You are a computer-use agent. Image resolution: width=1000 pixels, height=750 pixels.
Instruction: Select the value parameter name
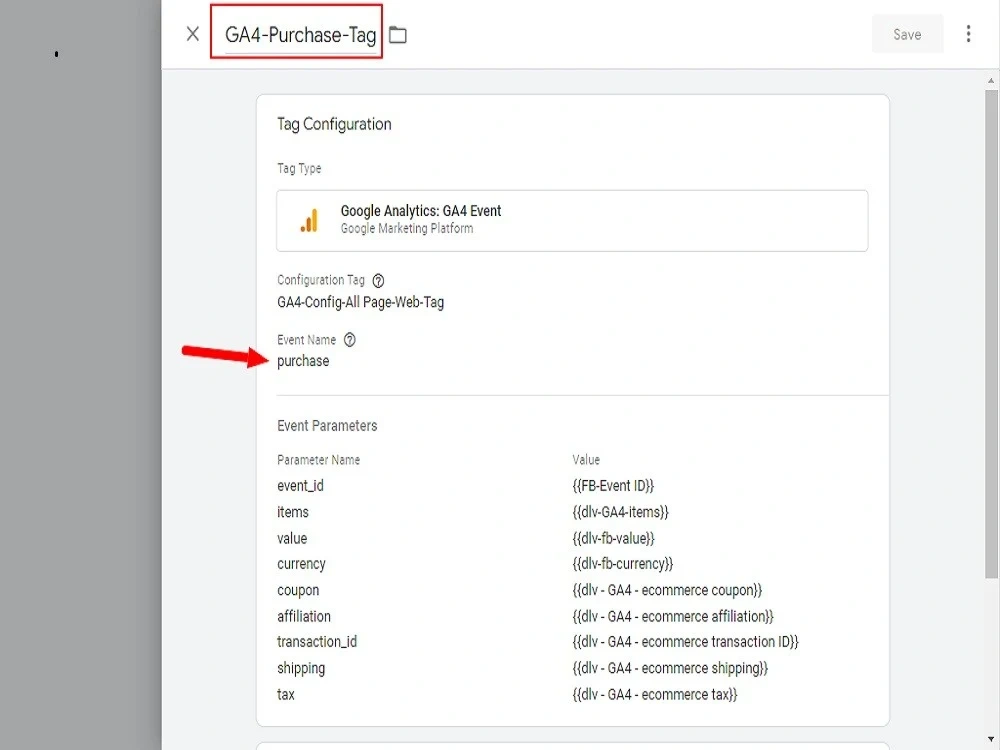[292, 538]
